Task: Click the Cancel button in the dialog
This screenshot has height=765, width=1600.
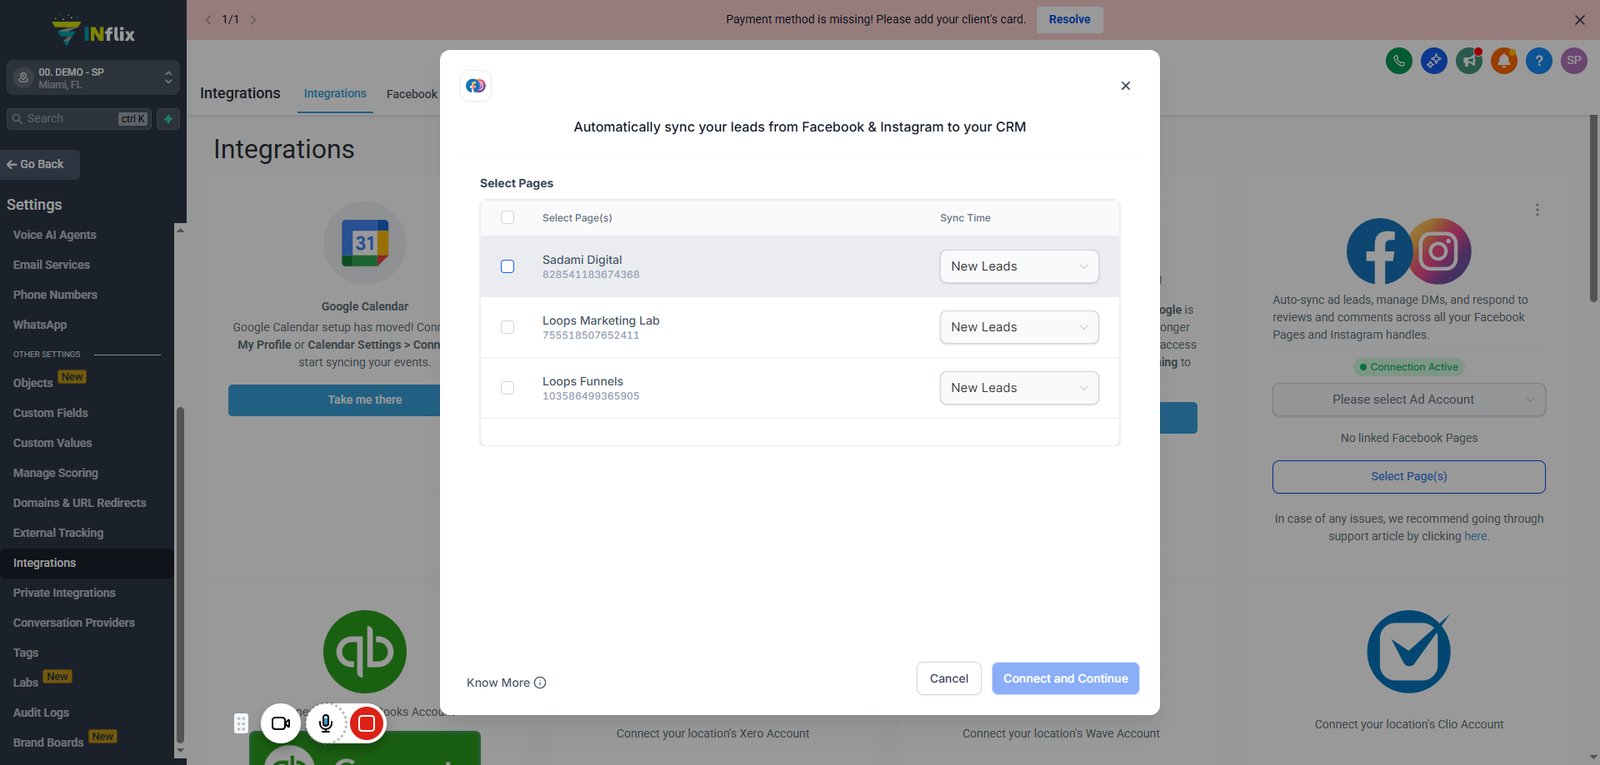Action: tap(949, 678)
